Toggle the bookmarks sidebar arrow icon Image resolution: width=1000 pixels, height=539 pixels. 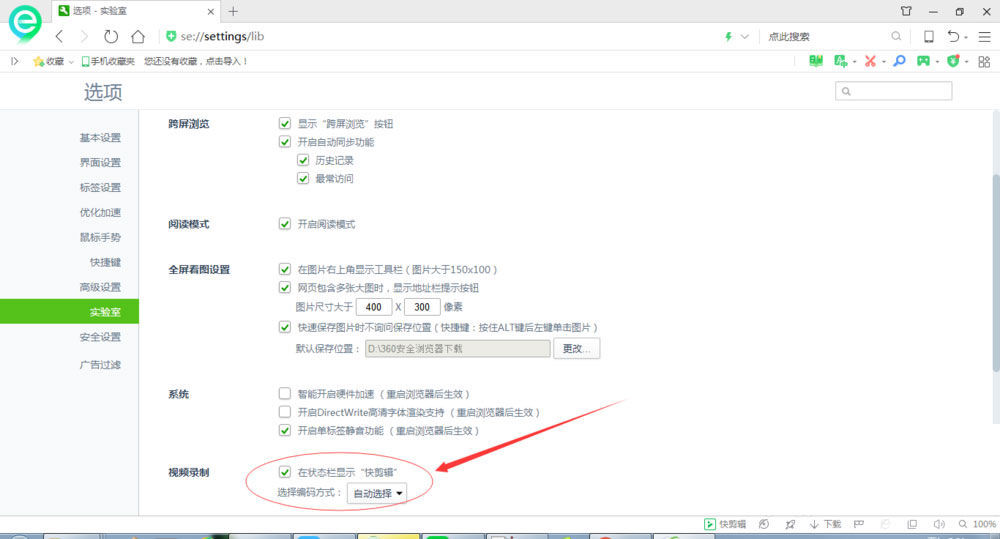(15, 61)
